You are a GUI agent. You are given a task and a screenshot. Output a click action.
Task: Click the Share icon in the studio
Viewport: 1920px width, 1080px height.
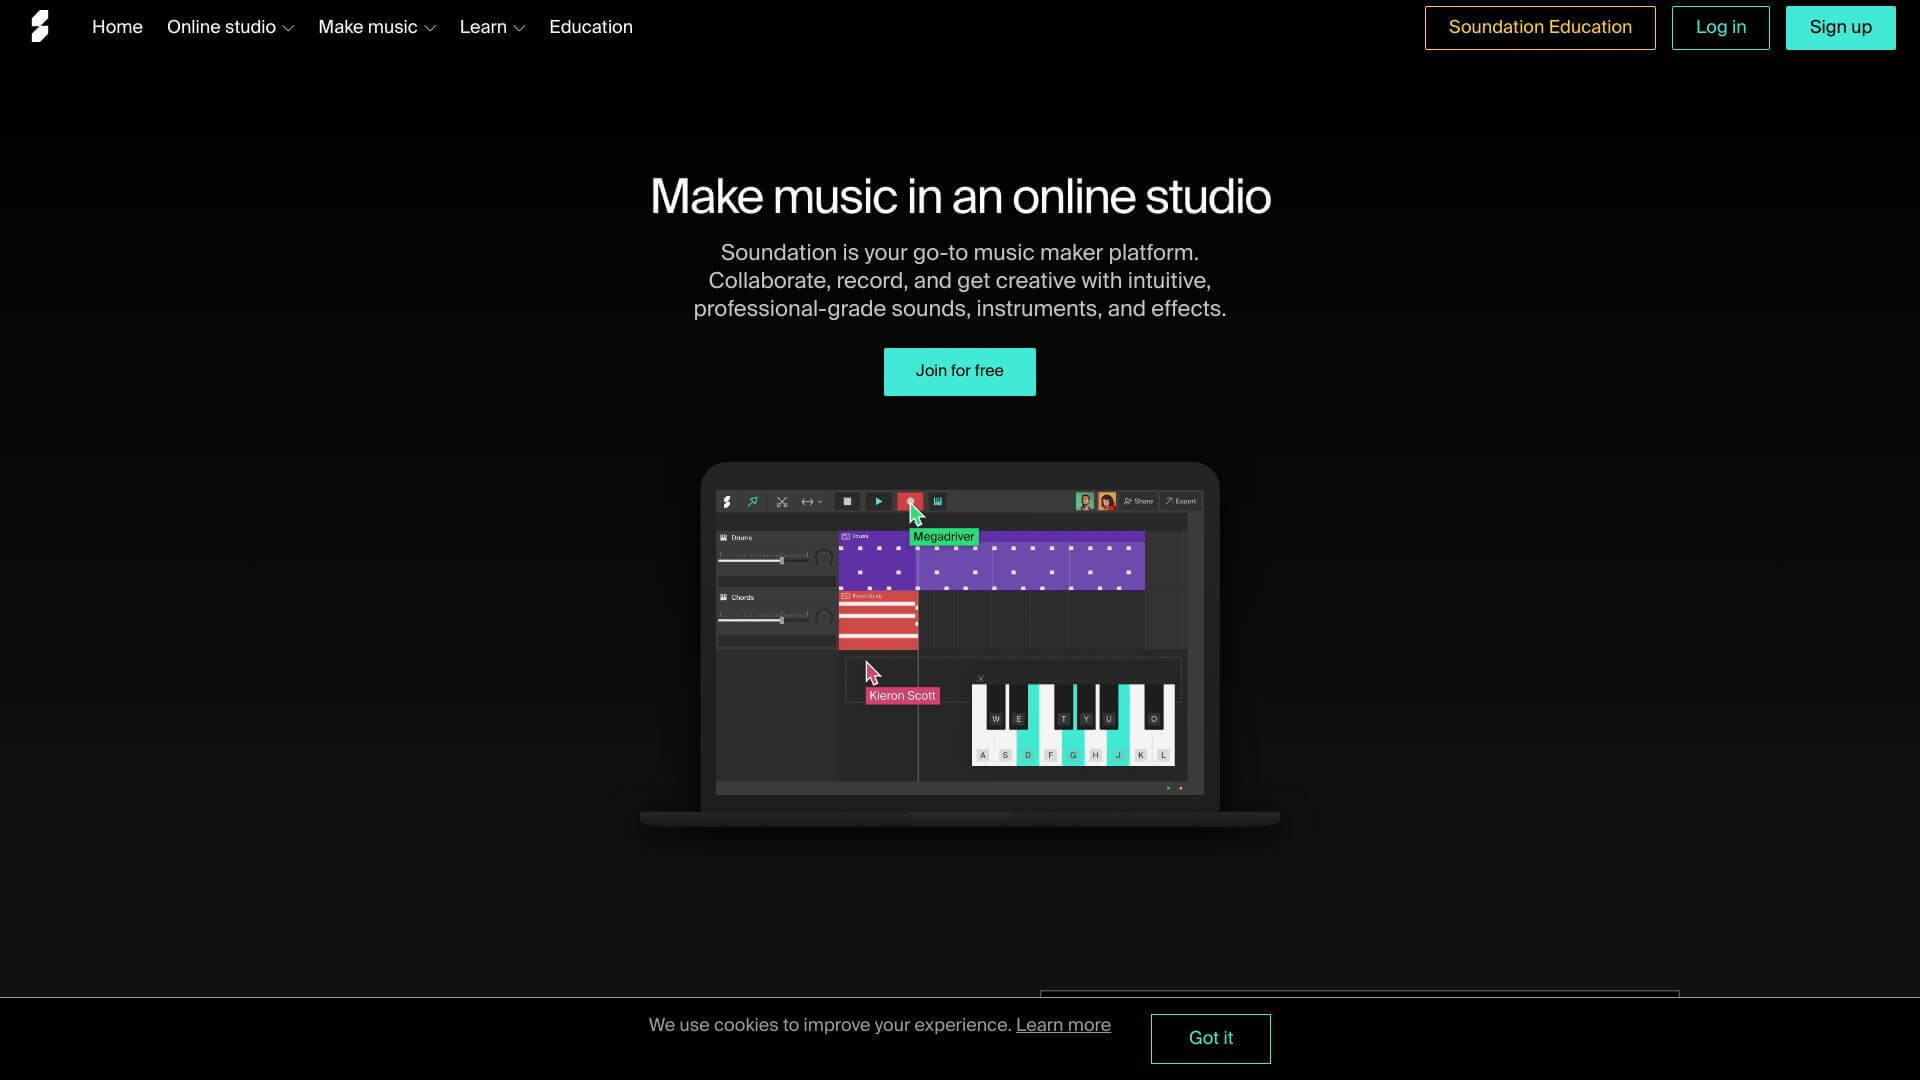pos(1138,501)
